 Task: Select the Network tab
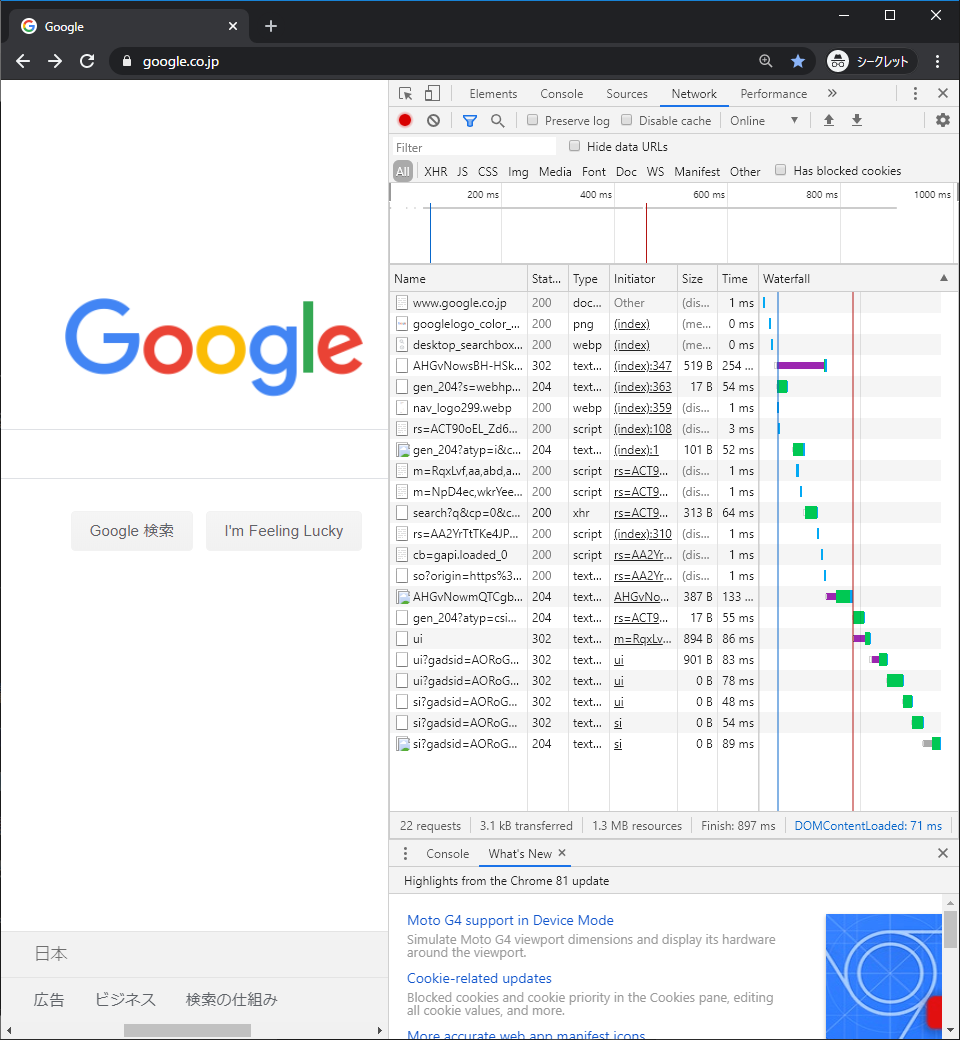(694, 94)
